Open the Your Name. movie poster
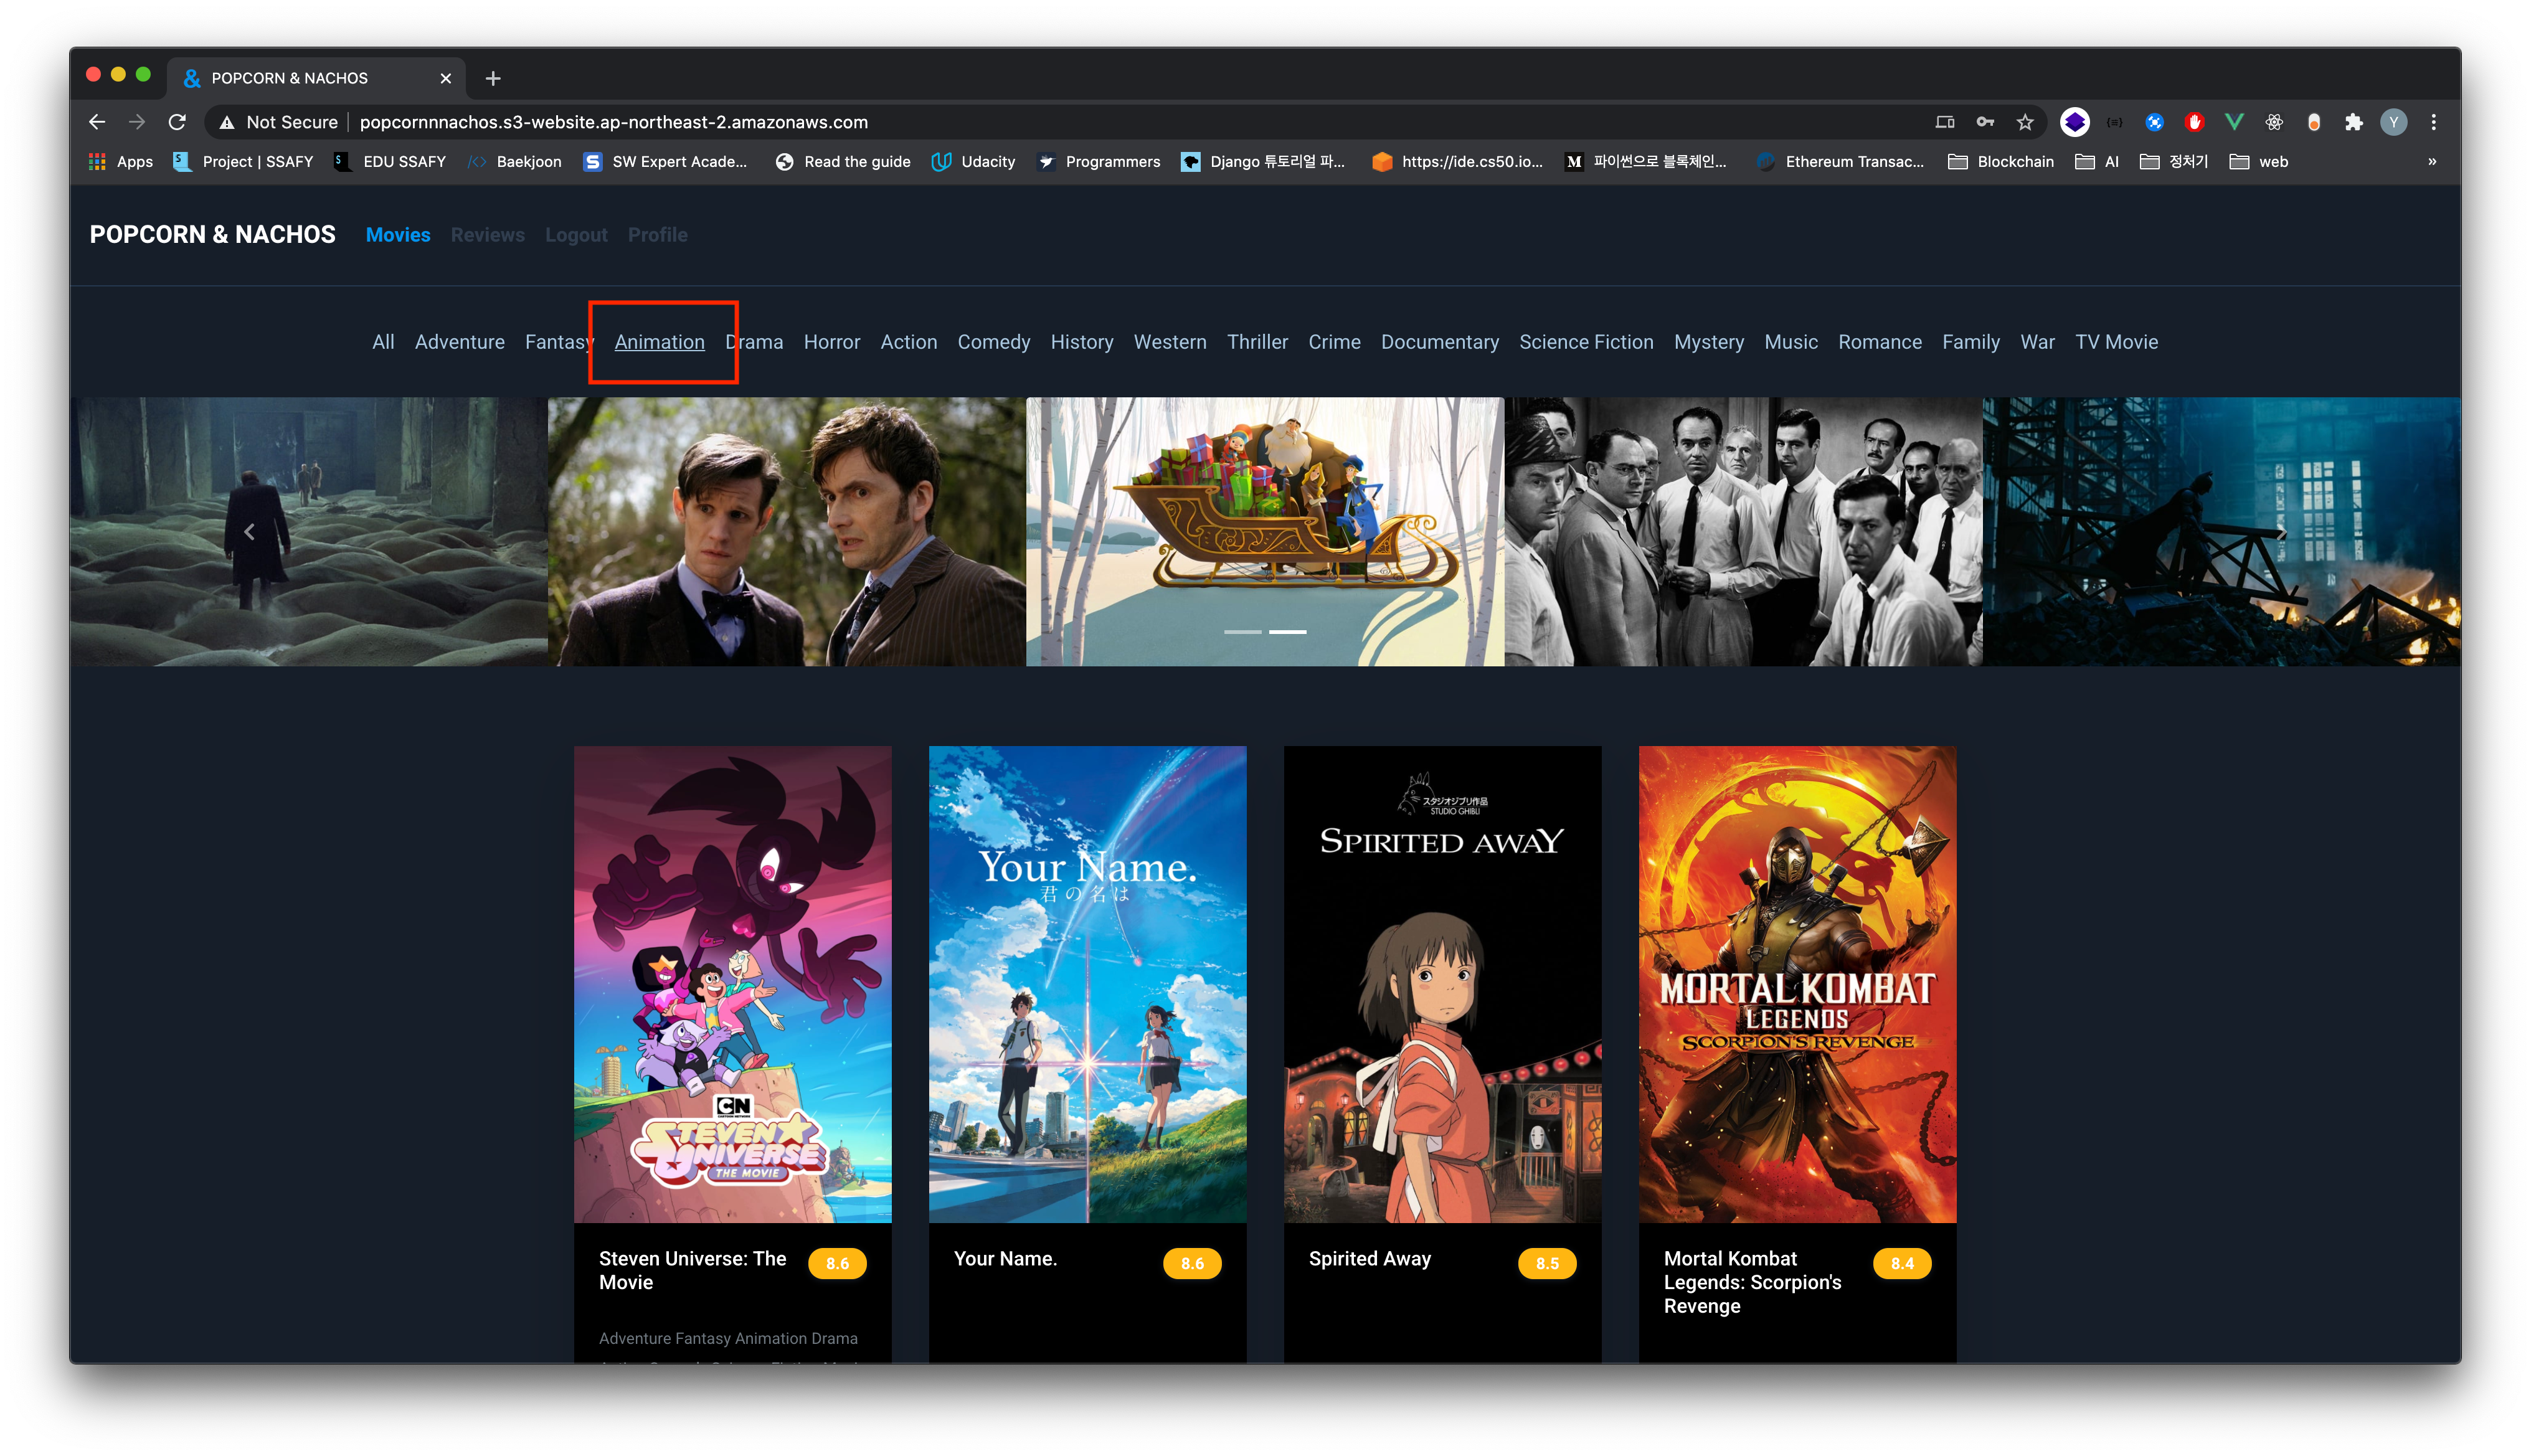 1087,984
